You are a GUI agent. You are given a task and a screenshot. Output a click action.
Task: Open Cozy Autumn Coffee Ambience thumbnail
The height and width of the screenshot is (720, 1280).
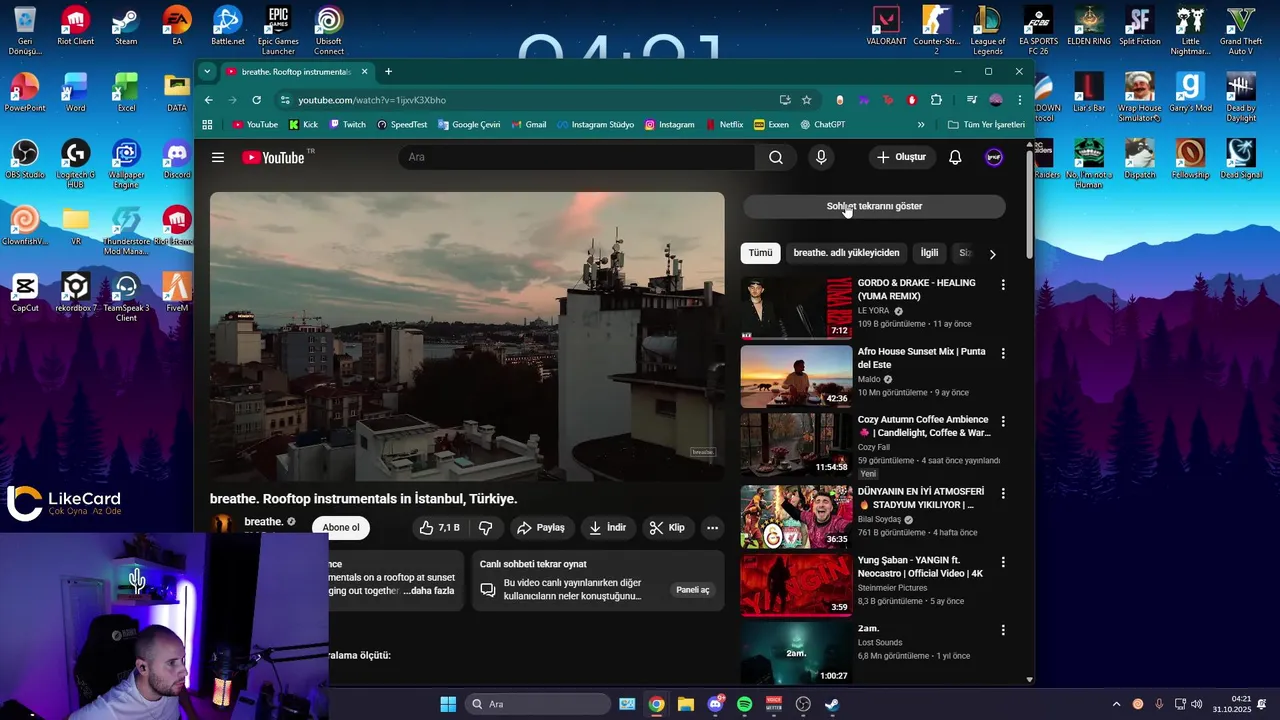[x=796, y=445]
